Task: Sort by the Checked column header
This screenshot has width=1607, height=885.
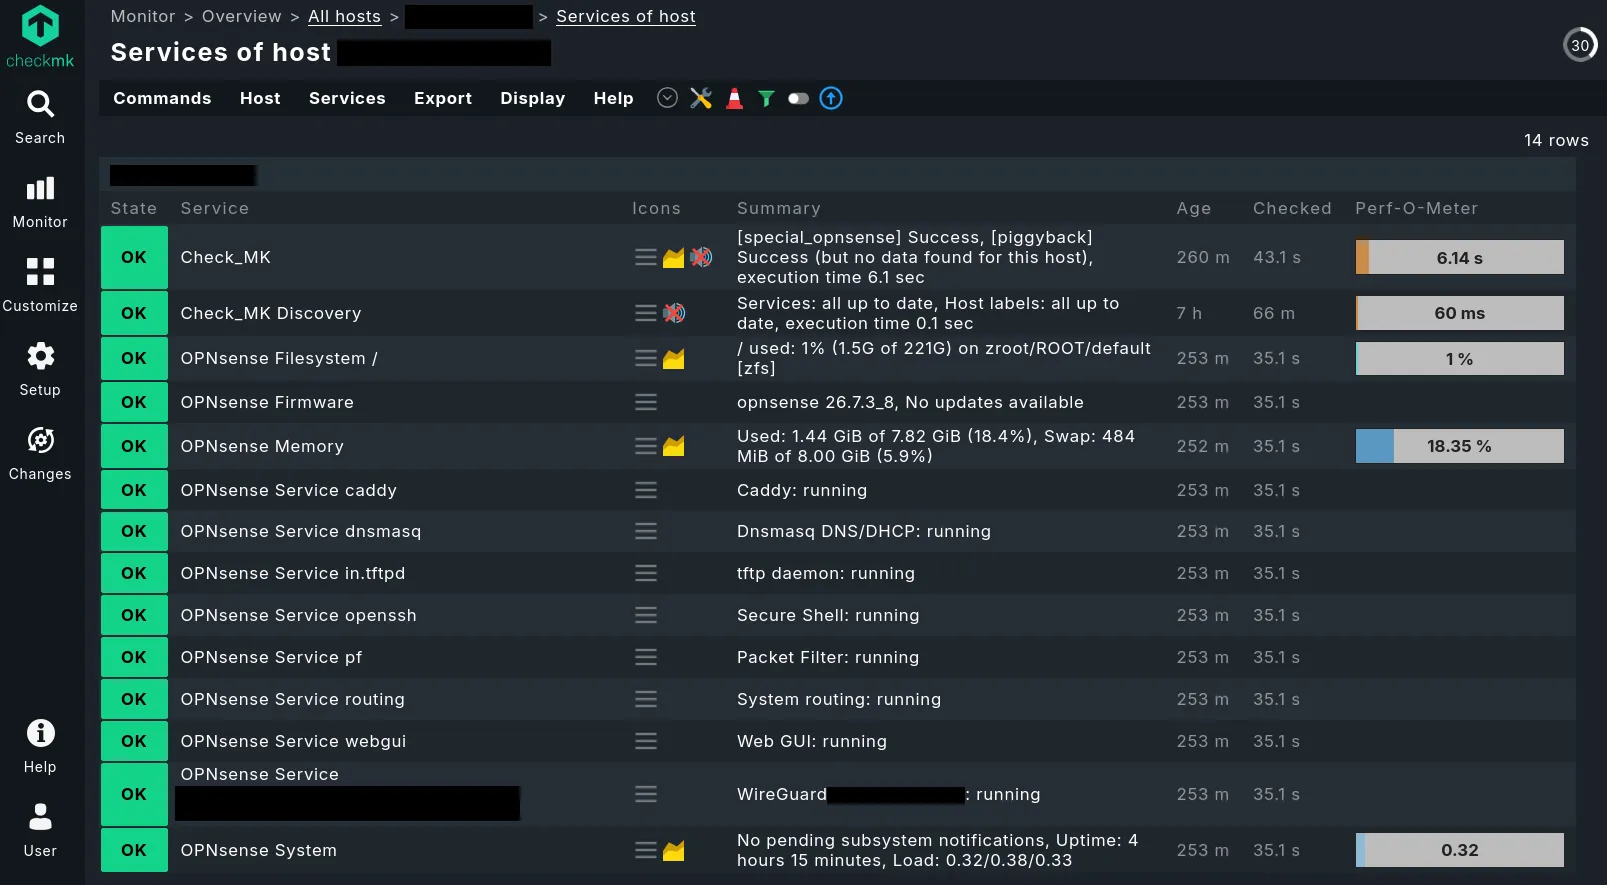Action: 1292,208
